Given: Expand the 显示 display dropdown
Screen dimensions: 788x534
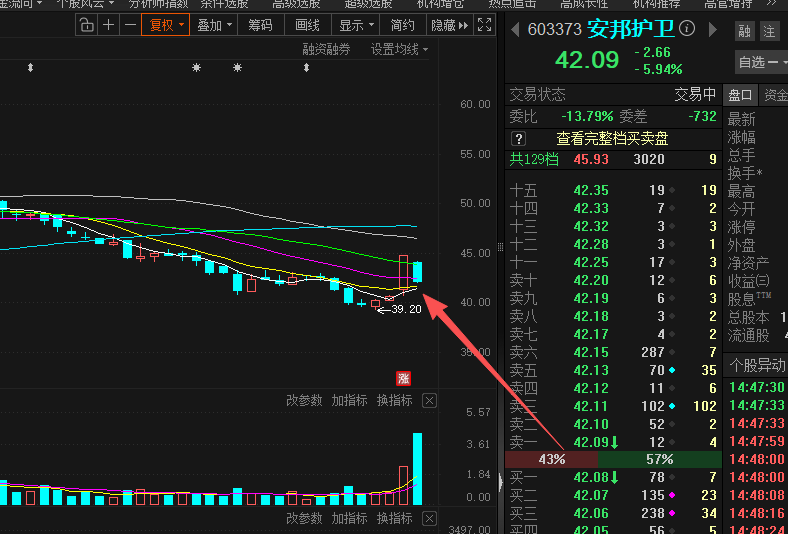Looking at the screenshot, I should pos(356,25).
